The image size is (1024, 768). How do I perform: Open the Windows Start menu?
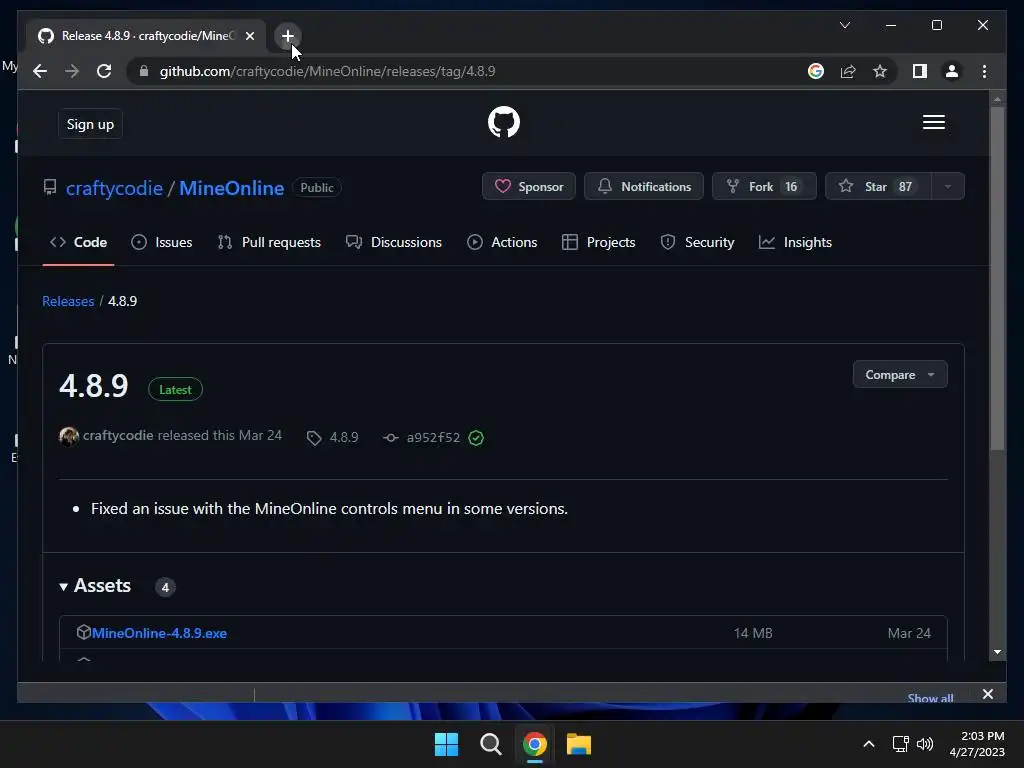pos(446,744)
